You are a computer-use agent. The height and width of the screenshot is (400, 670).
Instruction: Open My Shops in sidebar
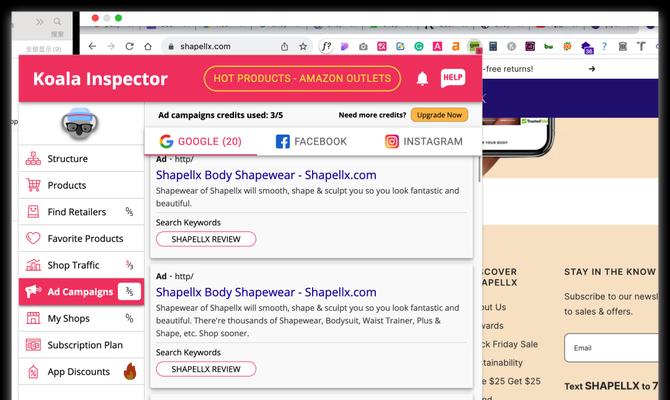tap(81, 318)
